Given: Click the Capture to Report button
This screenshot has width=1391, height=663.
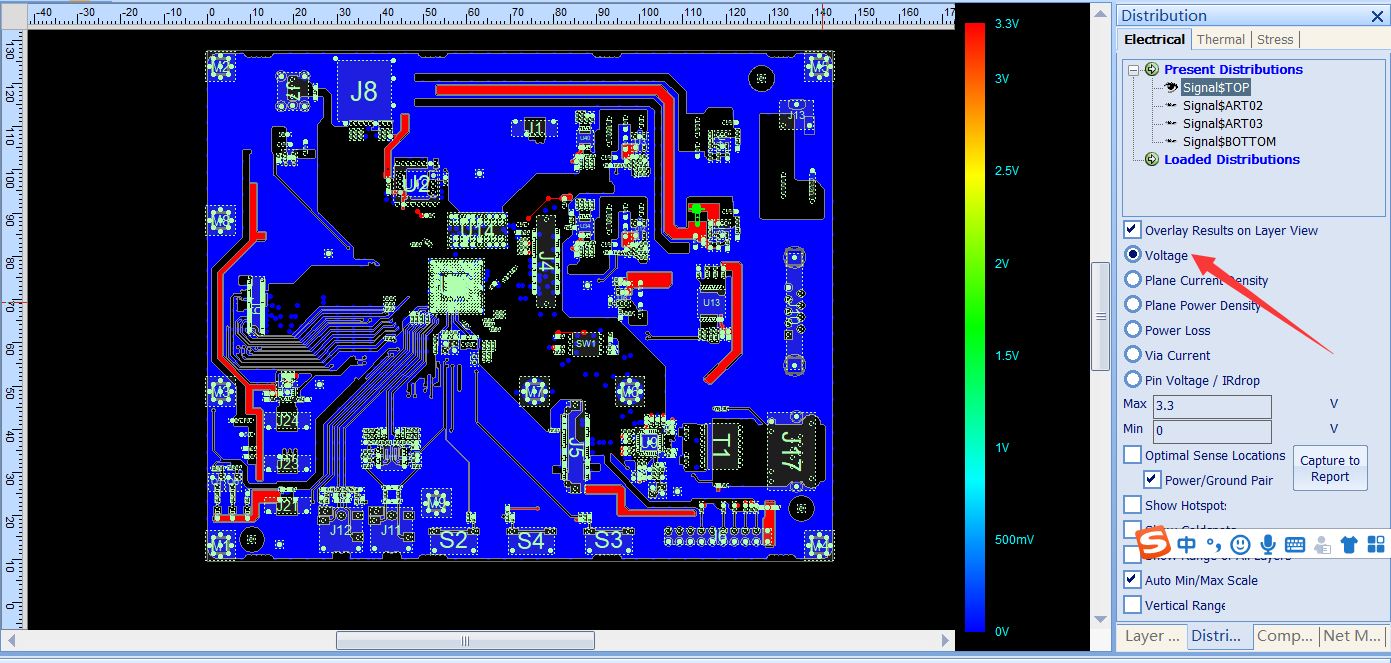Looking at the screenshot, I should tap(1330, 468).
